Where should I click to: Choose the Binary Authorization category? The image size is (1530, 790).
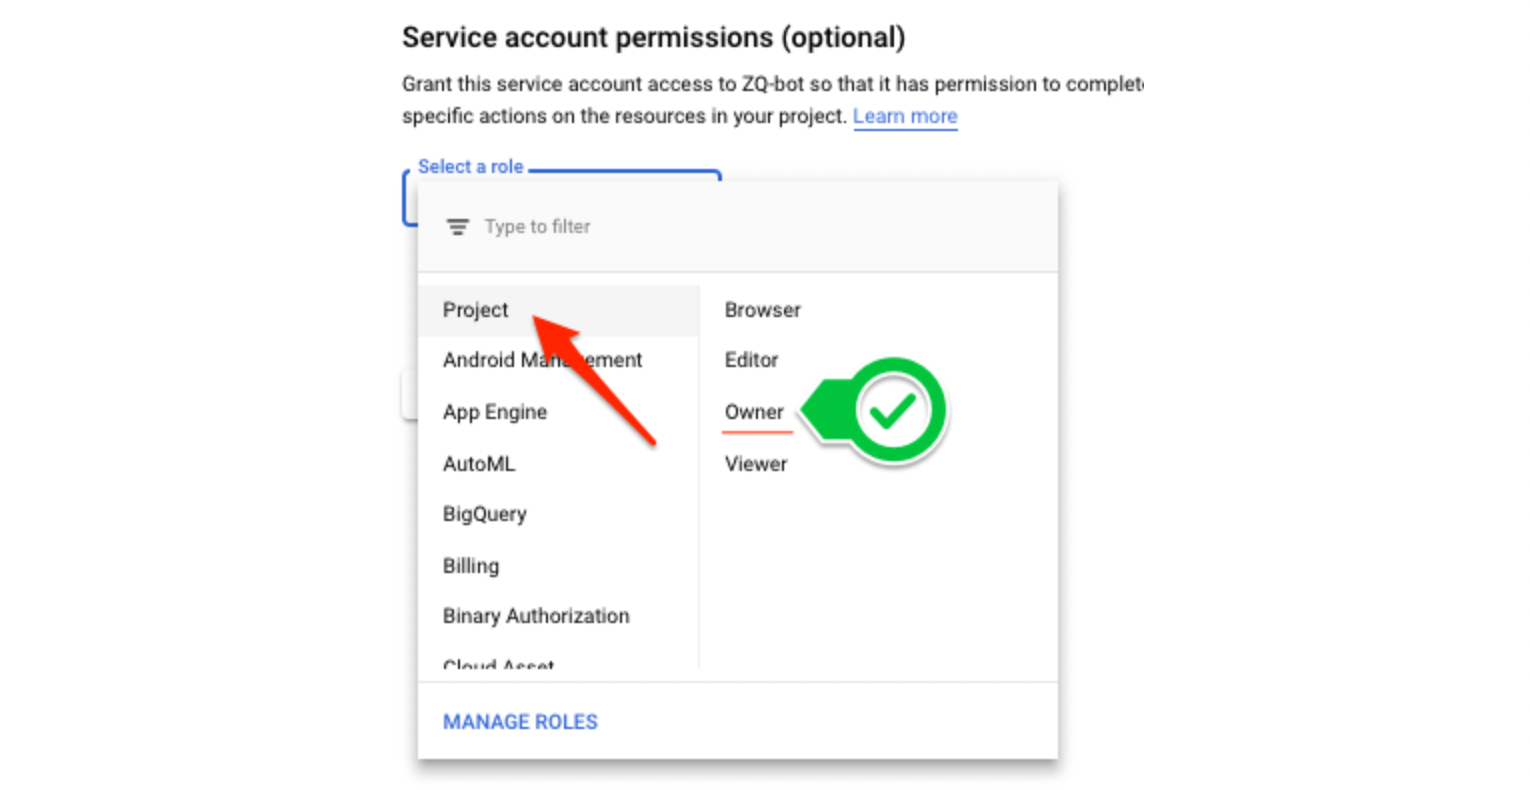536,616
